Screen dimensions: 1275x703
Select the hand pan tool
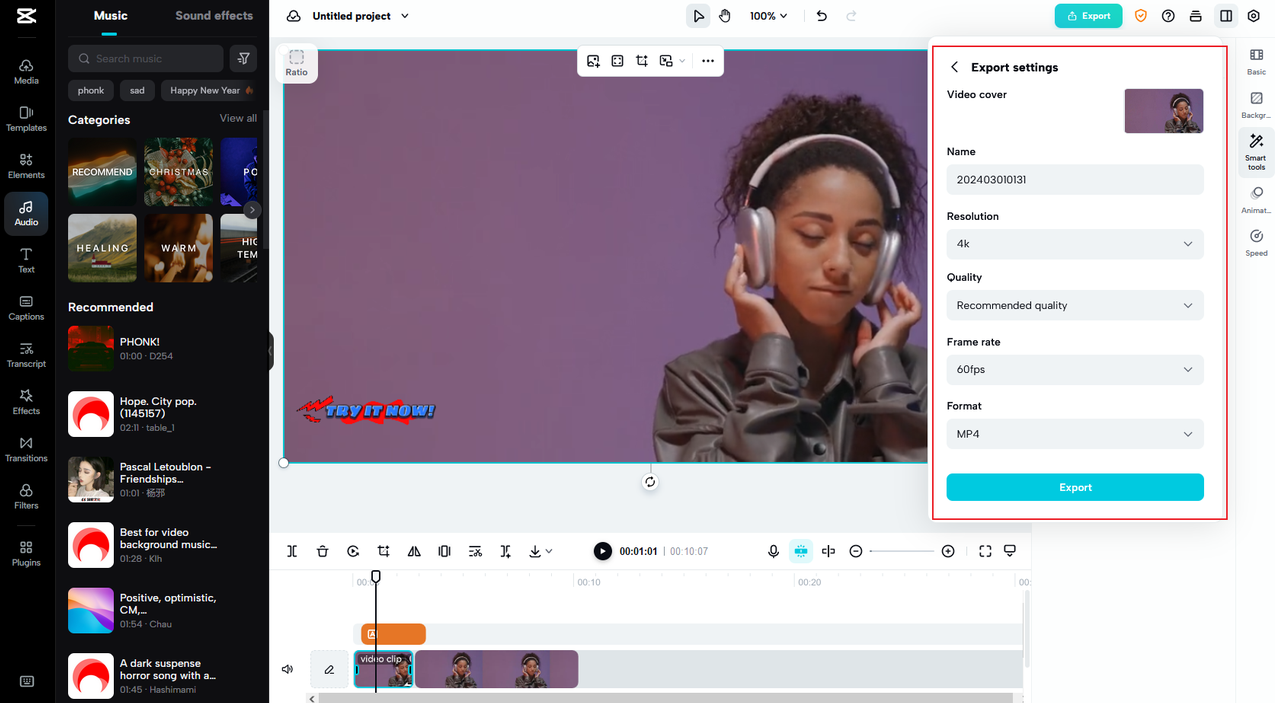[x=725, y=16]
